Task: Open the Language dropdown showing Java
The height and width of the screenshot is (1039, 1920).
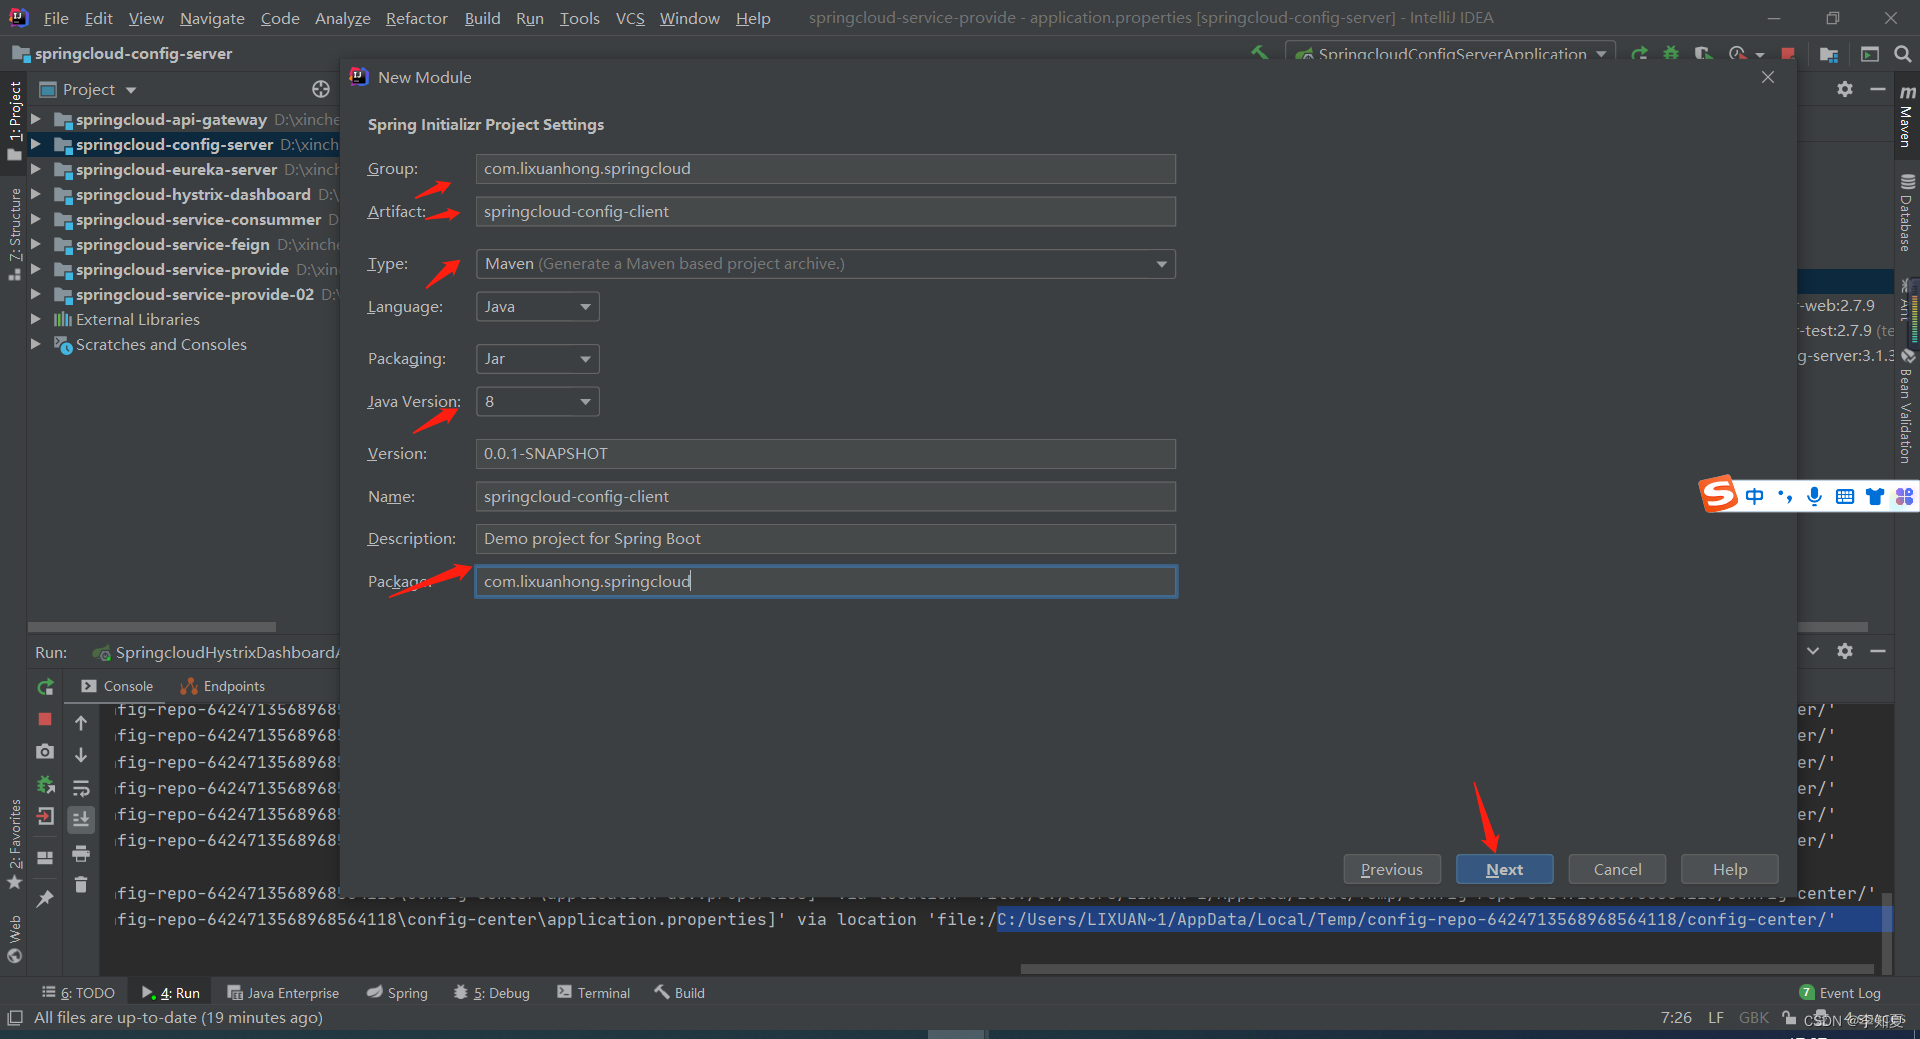Action: point(538,307)
